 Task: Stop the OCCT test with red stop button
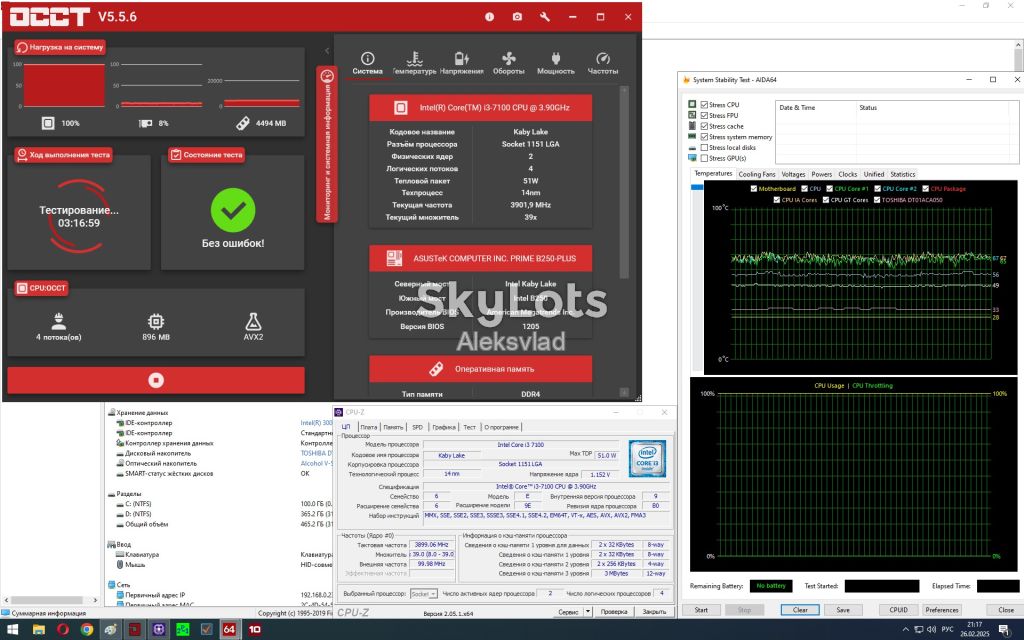(x=156, y=380)
